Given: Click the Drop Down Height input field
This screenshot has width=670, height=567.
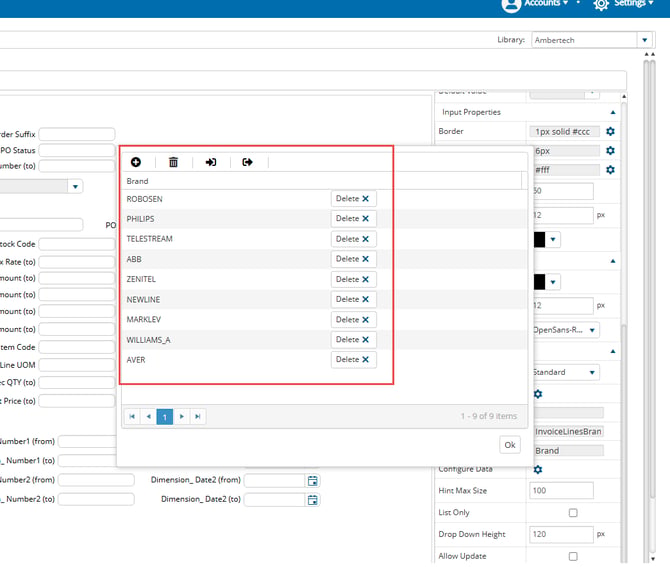Looking at the screenshot, I should pyautogui.click(x=561, y=534).
